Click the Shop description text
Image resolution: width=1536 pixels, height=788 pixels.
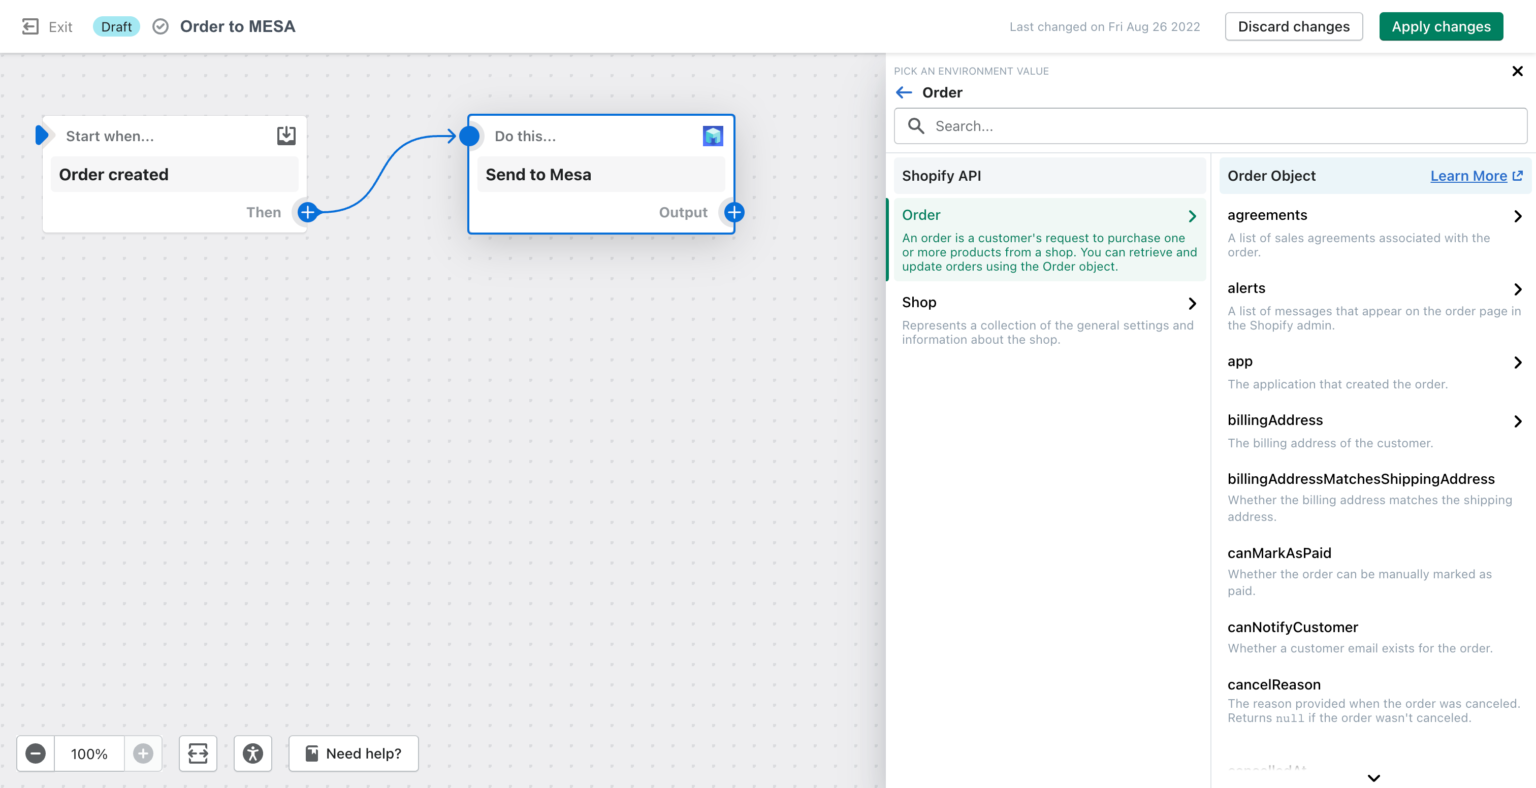click(1048, 333)
